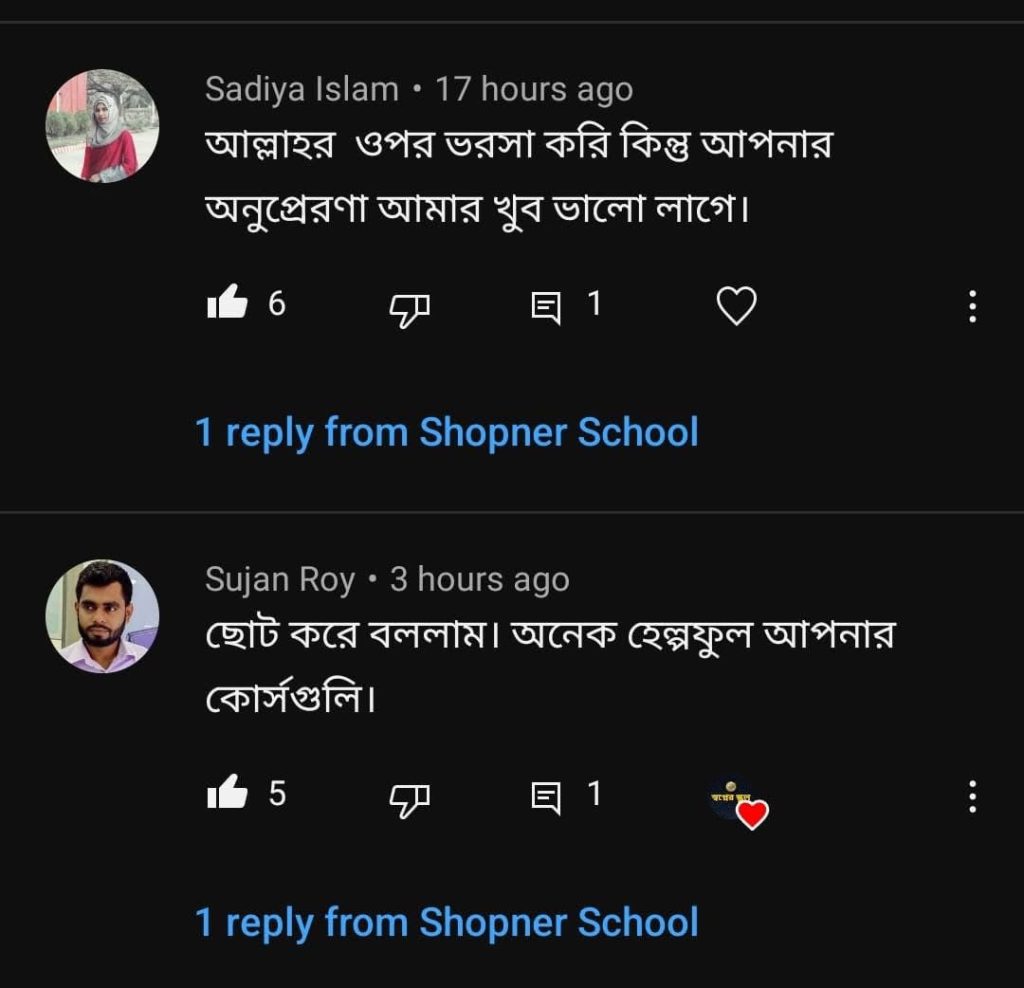This screenshot has height=988, width=1024.
Task: Open Sujan Roy's channel name
Action: [x=280, y=580]
